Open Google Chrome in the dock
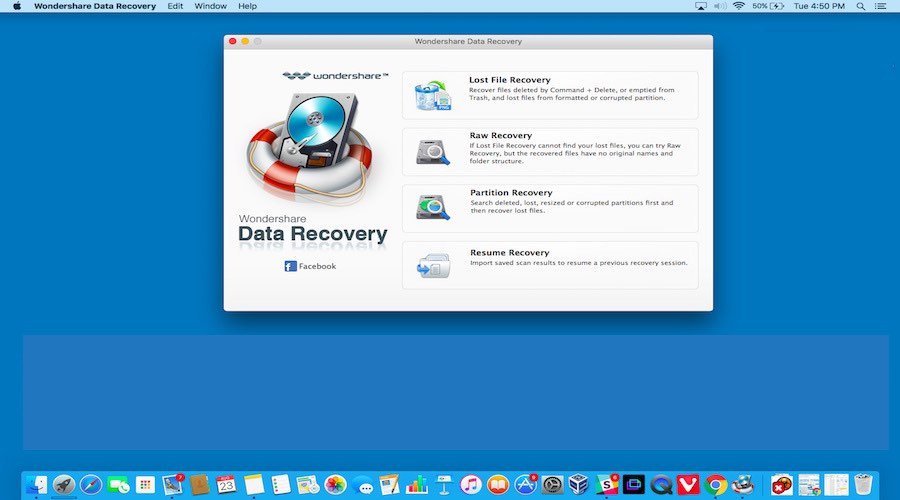Image resolution: width=900 pixels, height=500 pixels. [715, 485]
